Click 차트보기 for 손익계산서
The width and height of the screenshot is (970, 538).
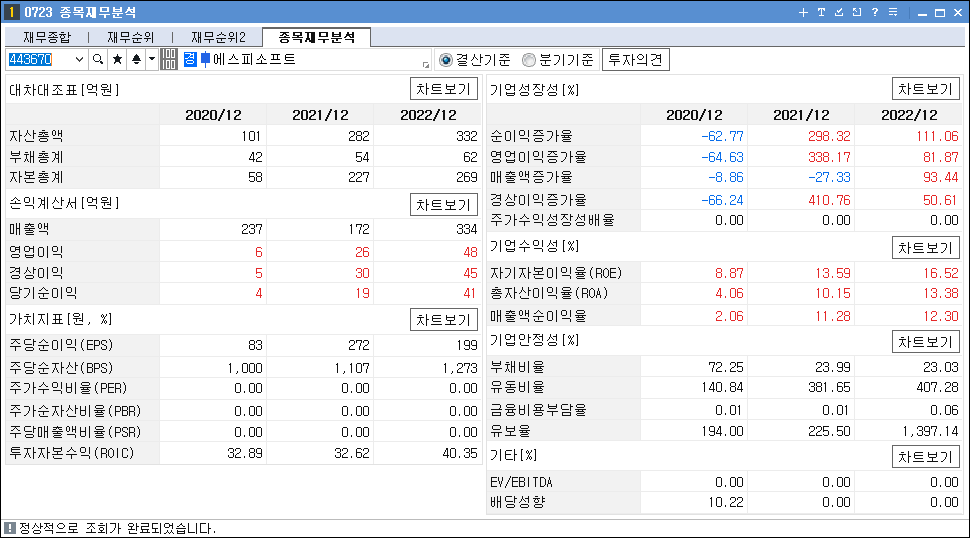pyautogui.click(x=444, y=205)
